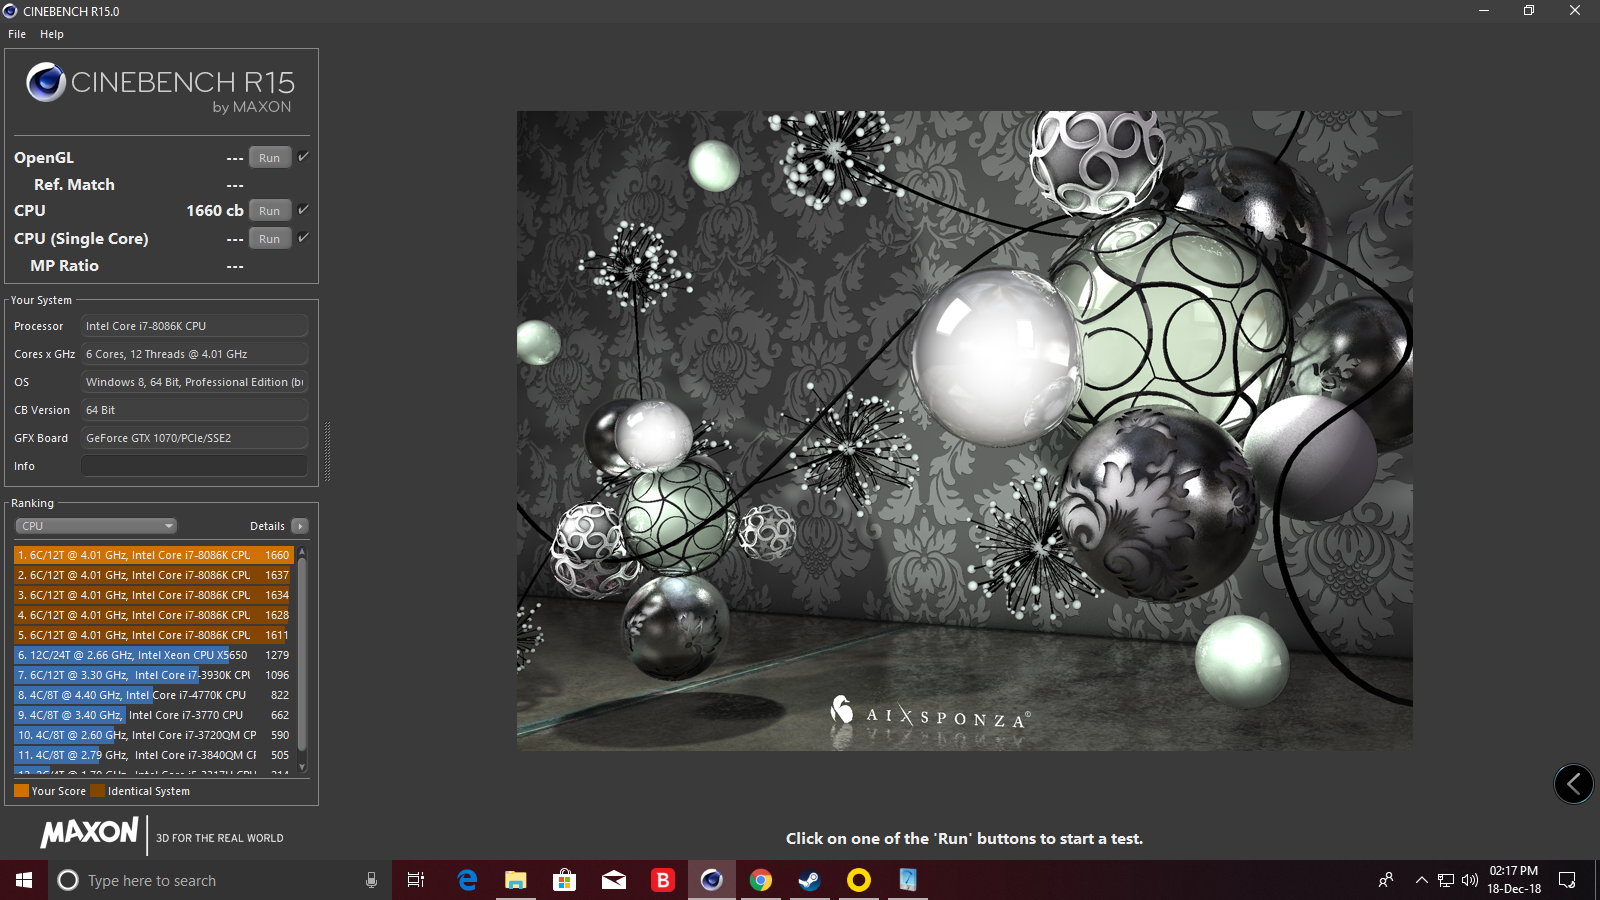This screenshot has width=1600, height=900.
Task: Run the CPU Single Core test
Action: pos(269,239)
